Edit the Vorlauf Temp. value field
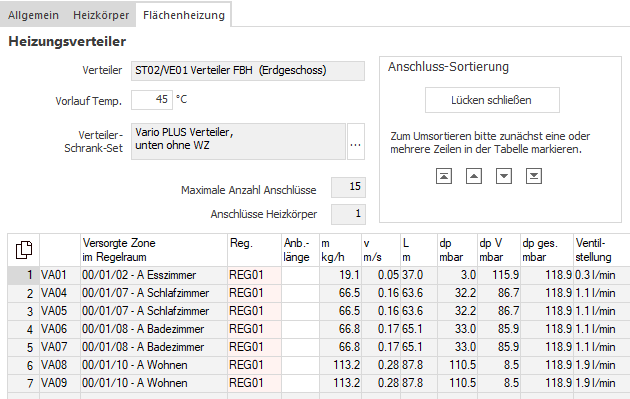 point(151,100)
